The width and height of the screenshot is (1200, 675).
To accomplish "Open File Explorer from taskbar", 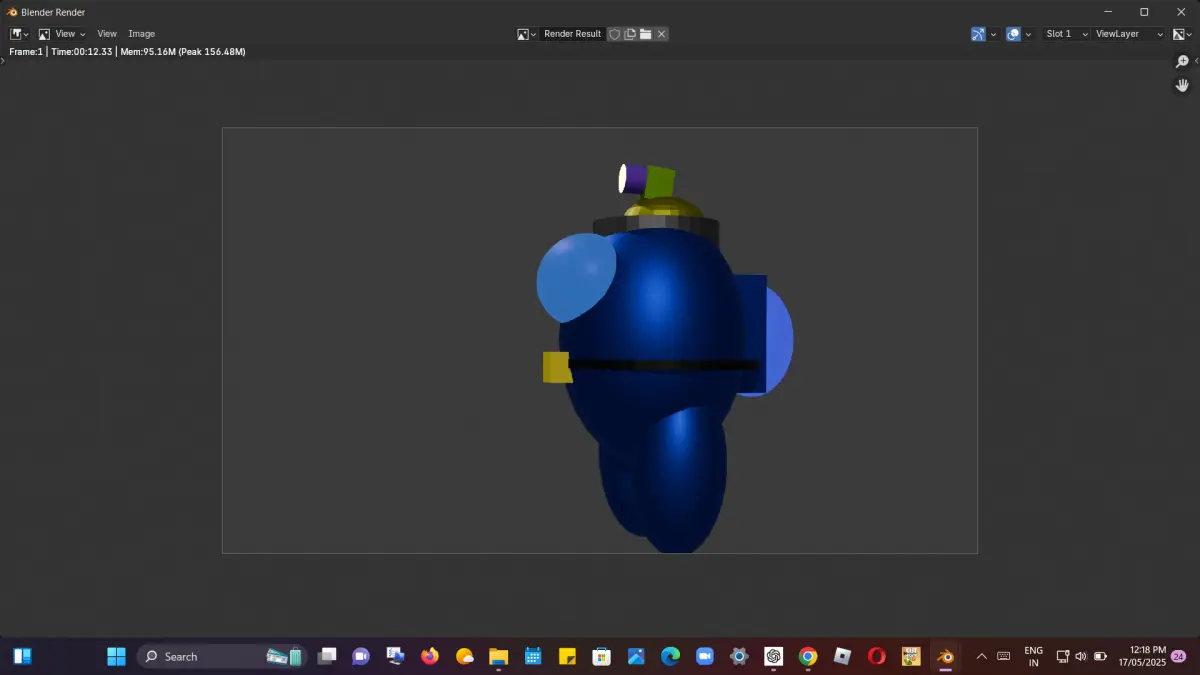I will [498, 656].
